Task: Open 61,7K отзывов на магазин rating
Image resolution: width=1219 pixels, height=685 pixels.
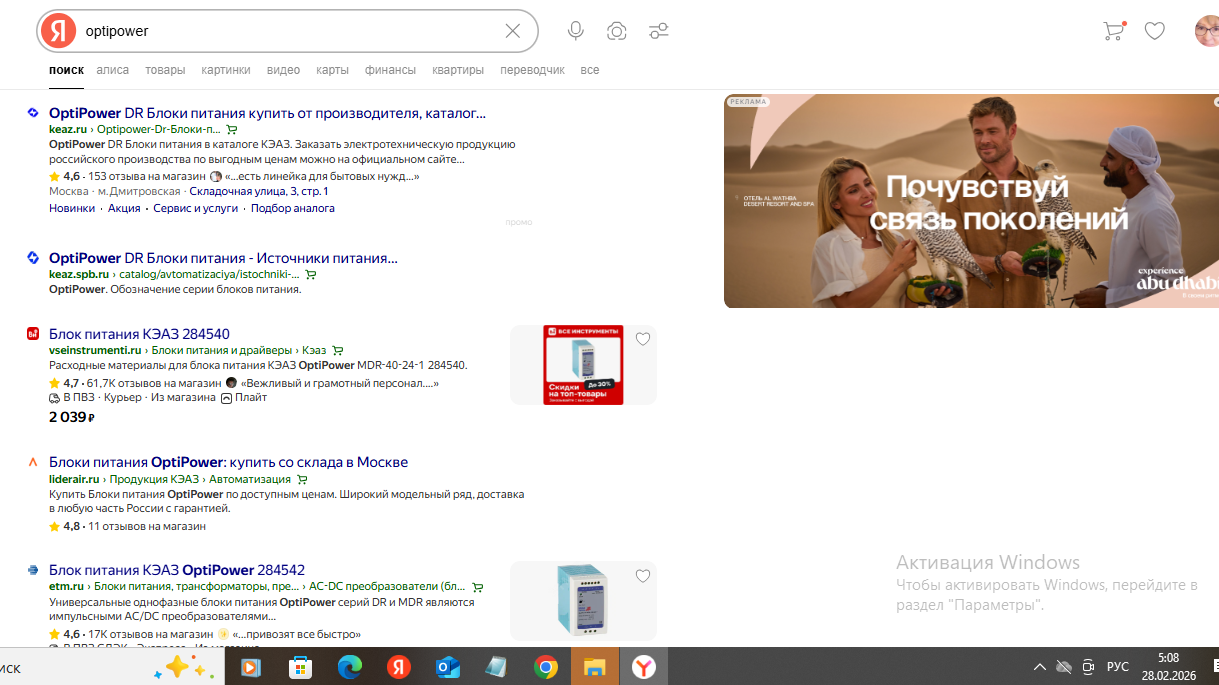Action: (154, 383)
